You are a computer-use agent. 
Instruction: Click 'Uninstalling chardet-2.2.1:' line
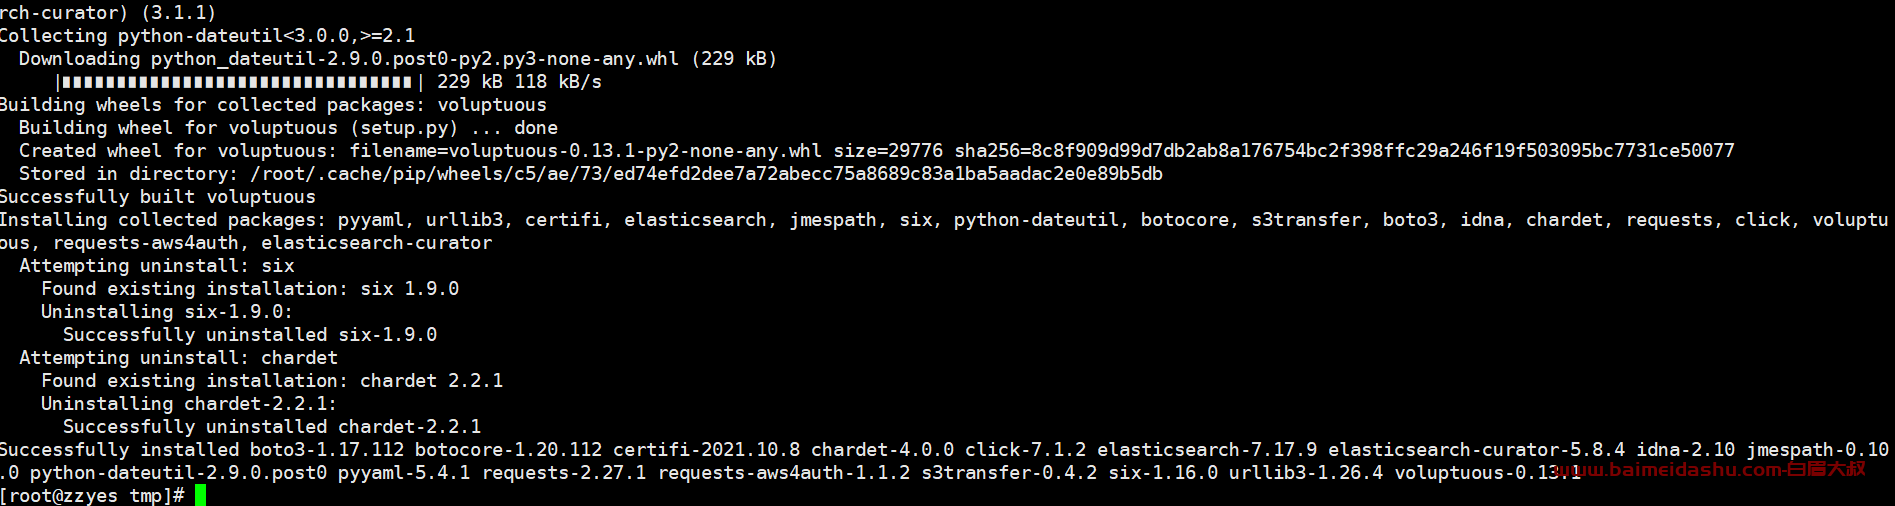[189, 404]
